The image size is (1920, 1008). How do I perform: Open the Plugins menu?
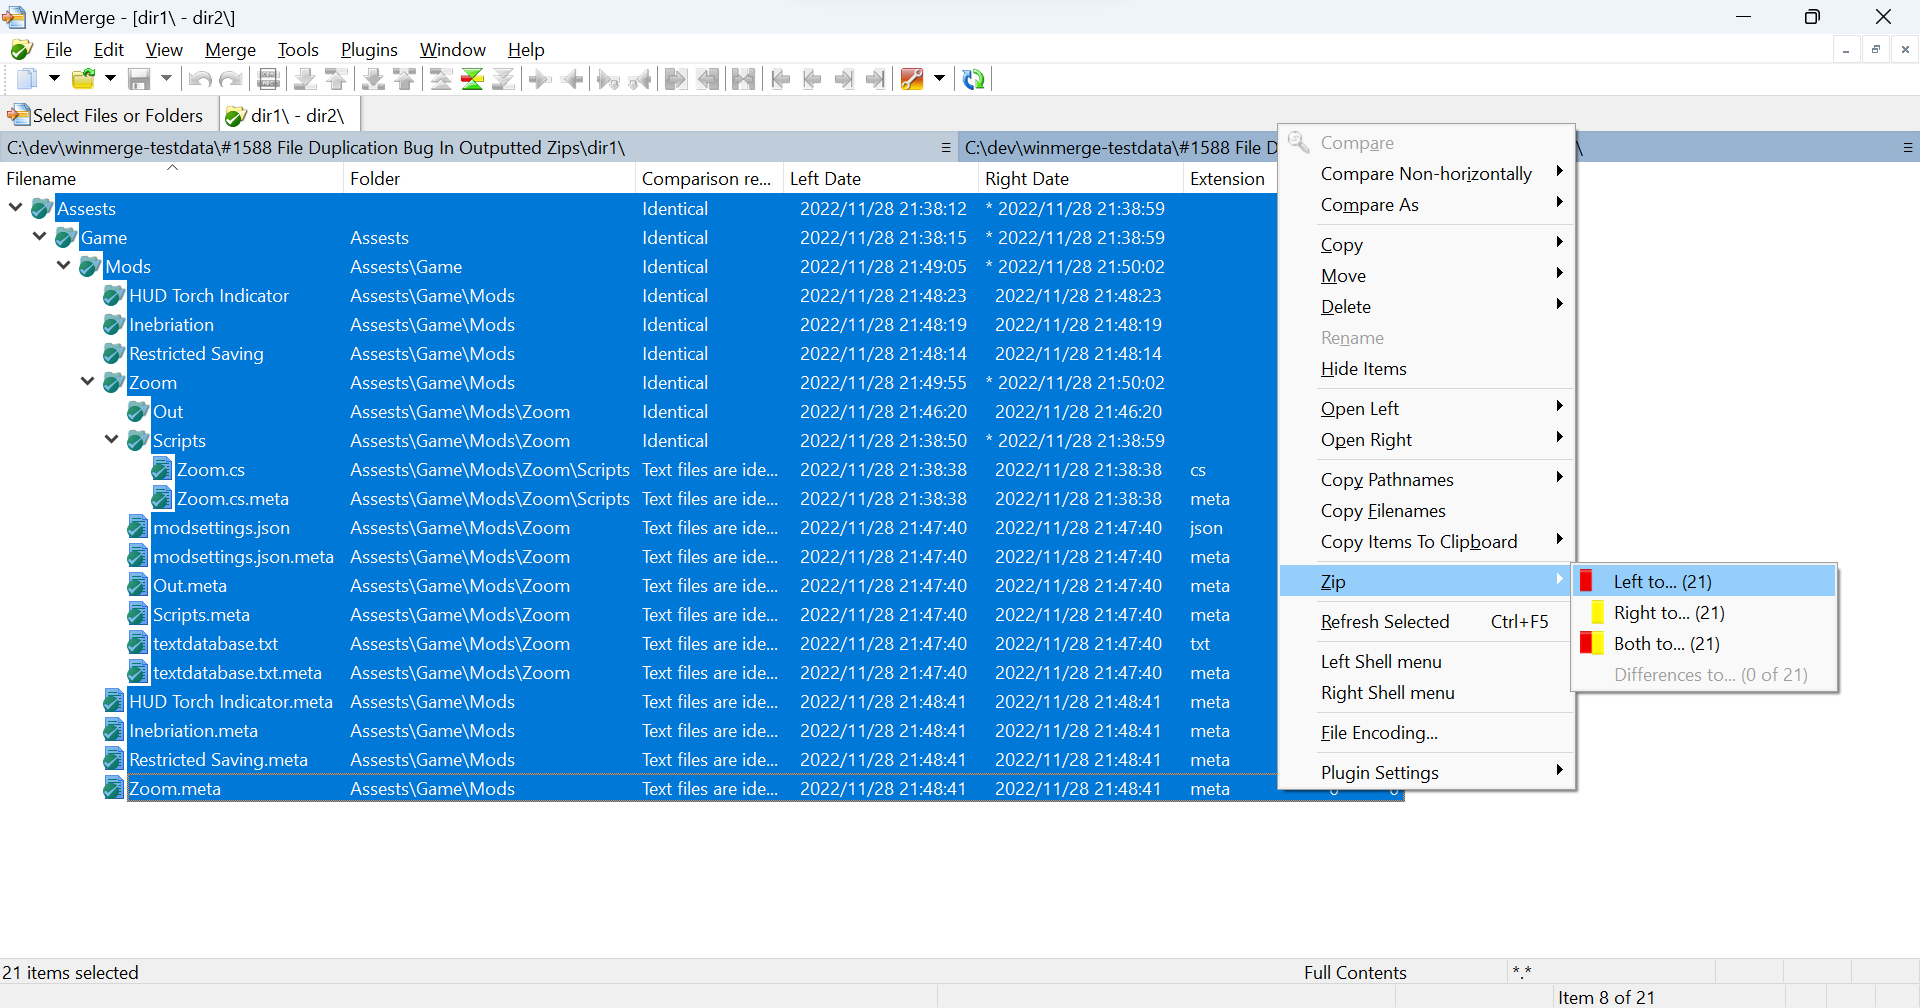tap(368, 49)
